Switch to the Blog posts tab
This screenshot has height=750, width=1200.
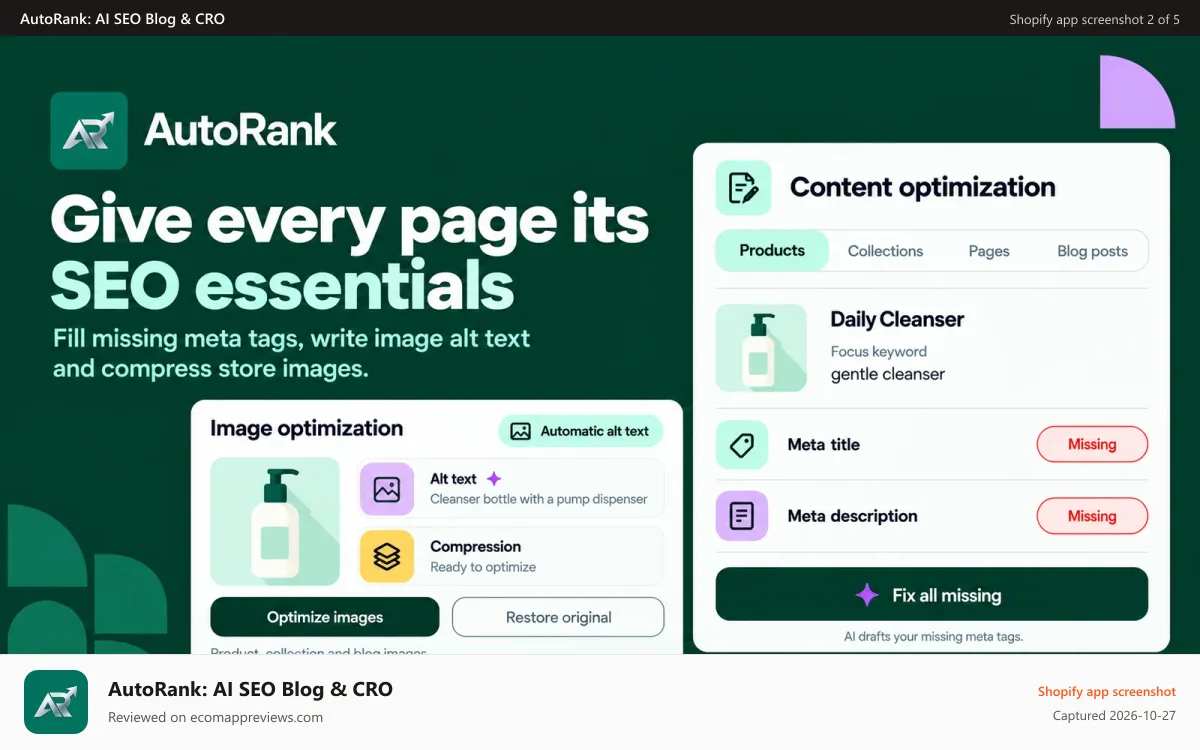[1092, 251]
